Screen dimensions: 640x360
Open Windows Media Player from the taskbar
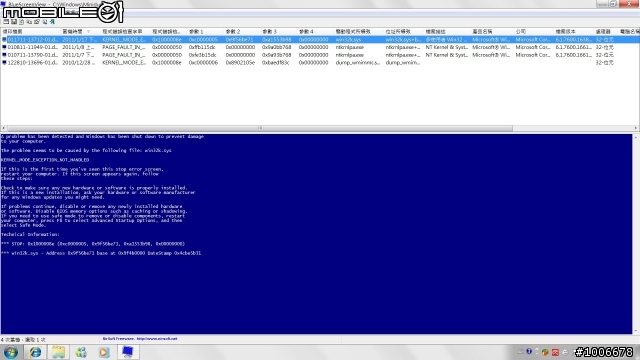(x=104, y=352)
